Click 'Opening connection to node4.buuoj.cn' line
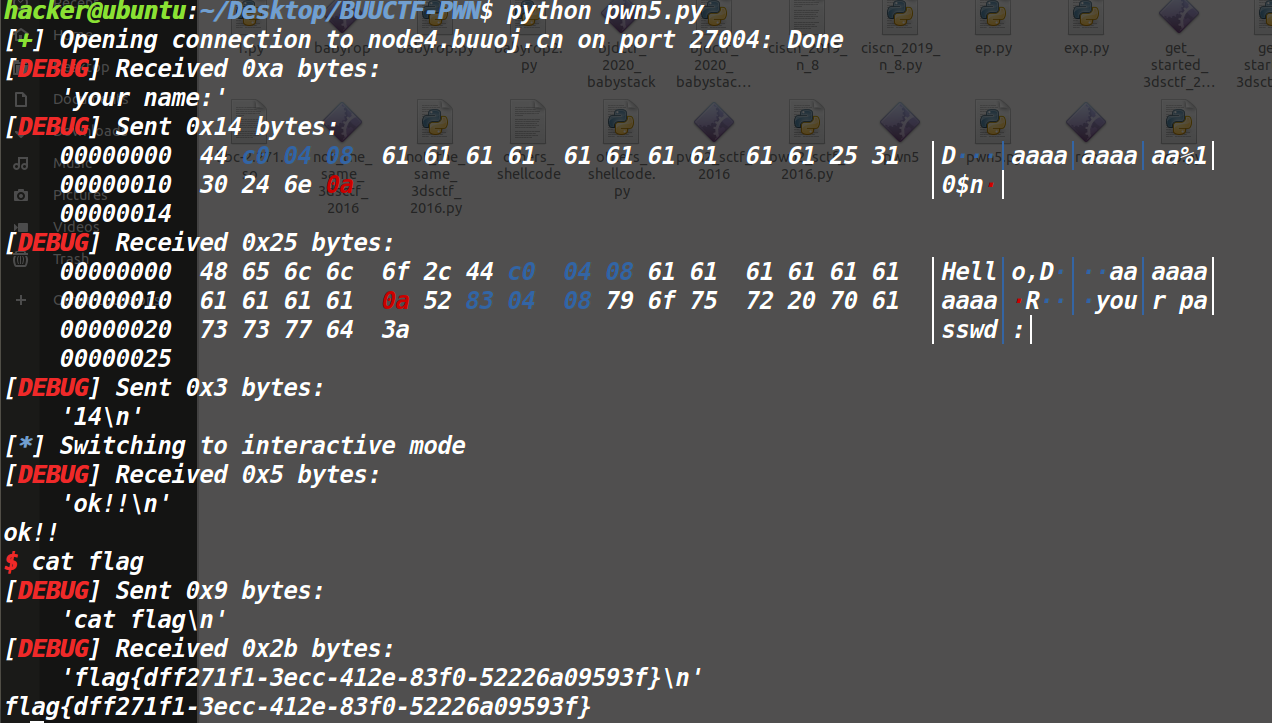 [424, 41]
